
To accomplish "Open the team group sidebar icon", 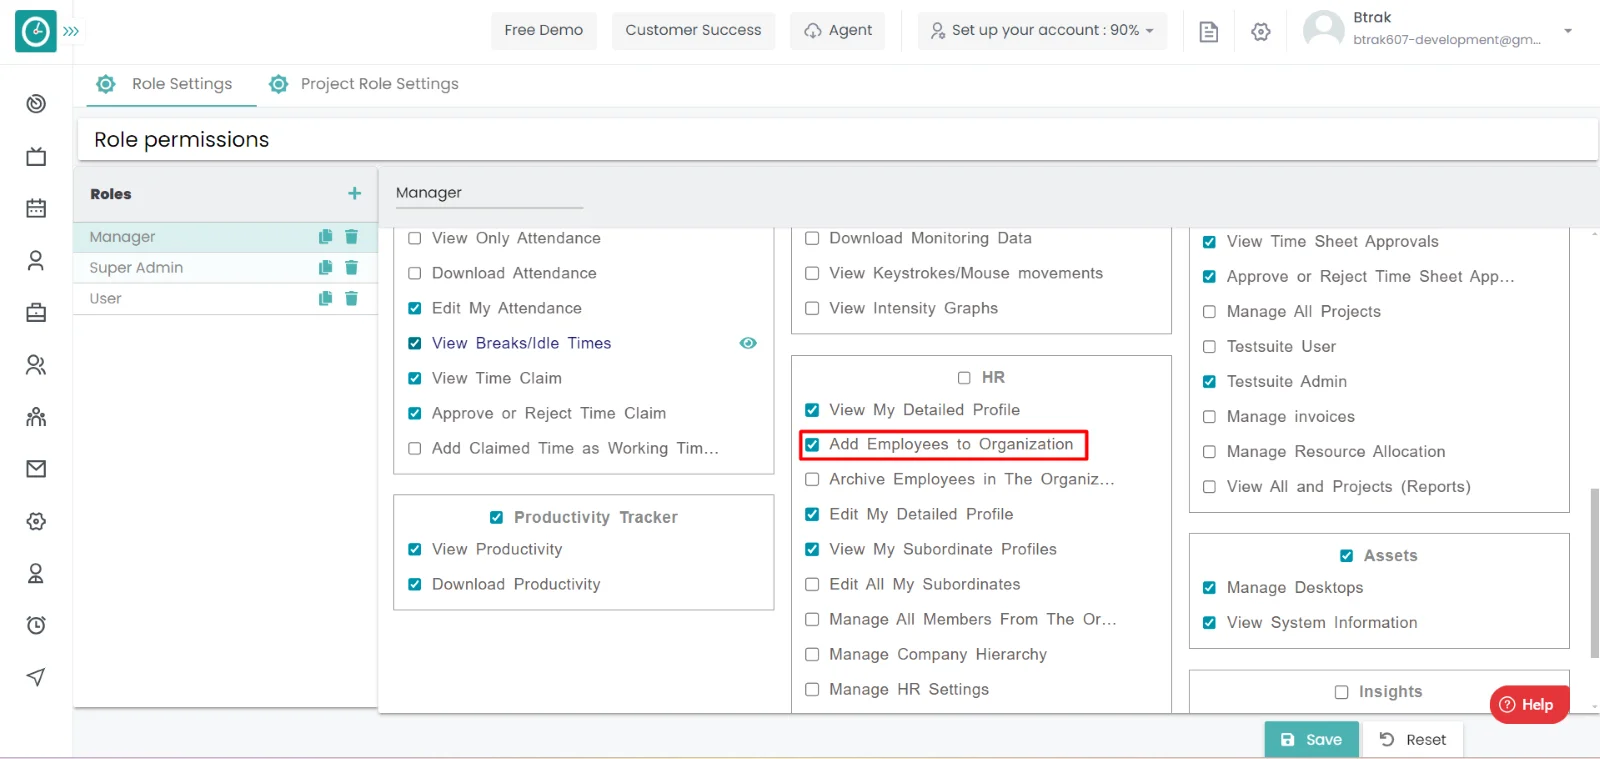I will pos(36,417).
